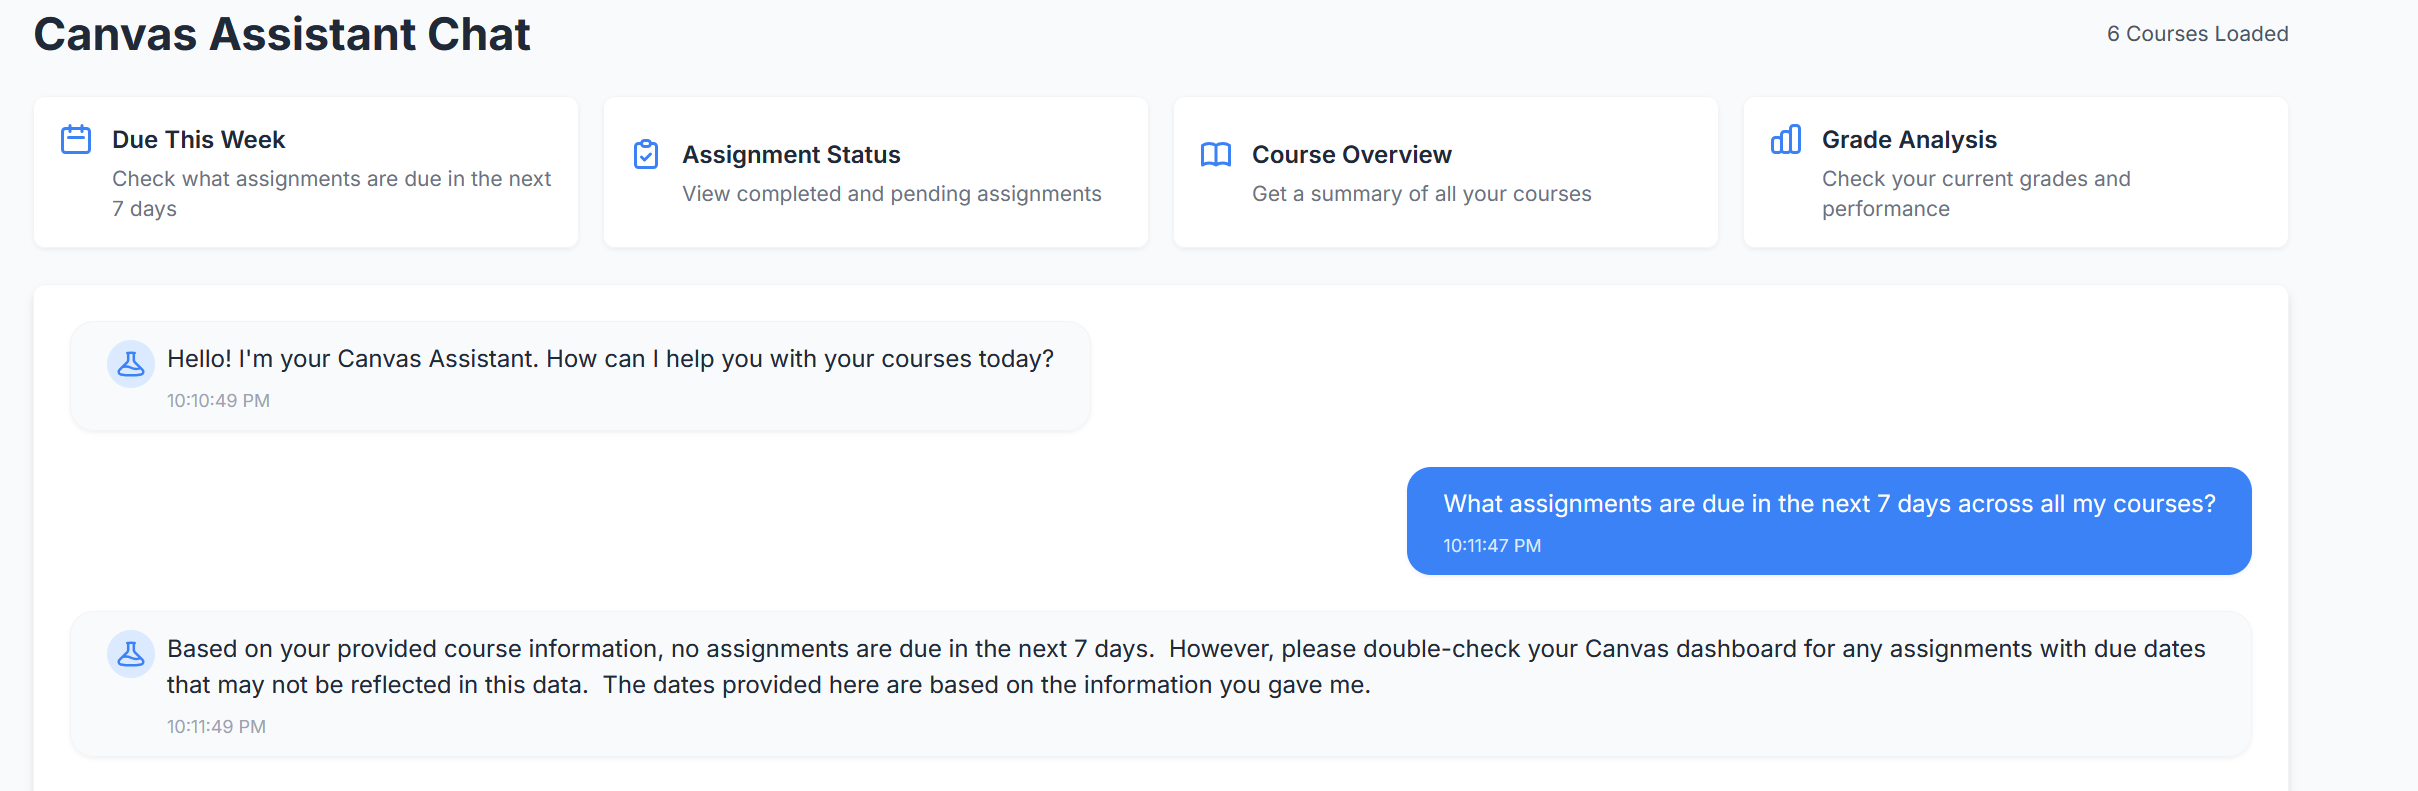Click the assistant flask avatar beside the greeting
The image size is (2418, 791).
coord(131,364)
